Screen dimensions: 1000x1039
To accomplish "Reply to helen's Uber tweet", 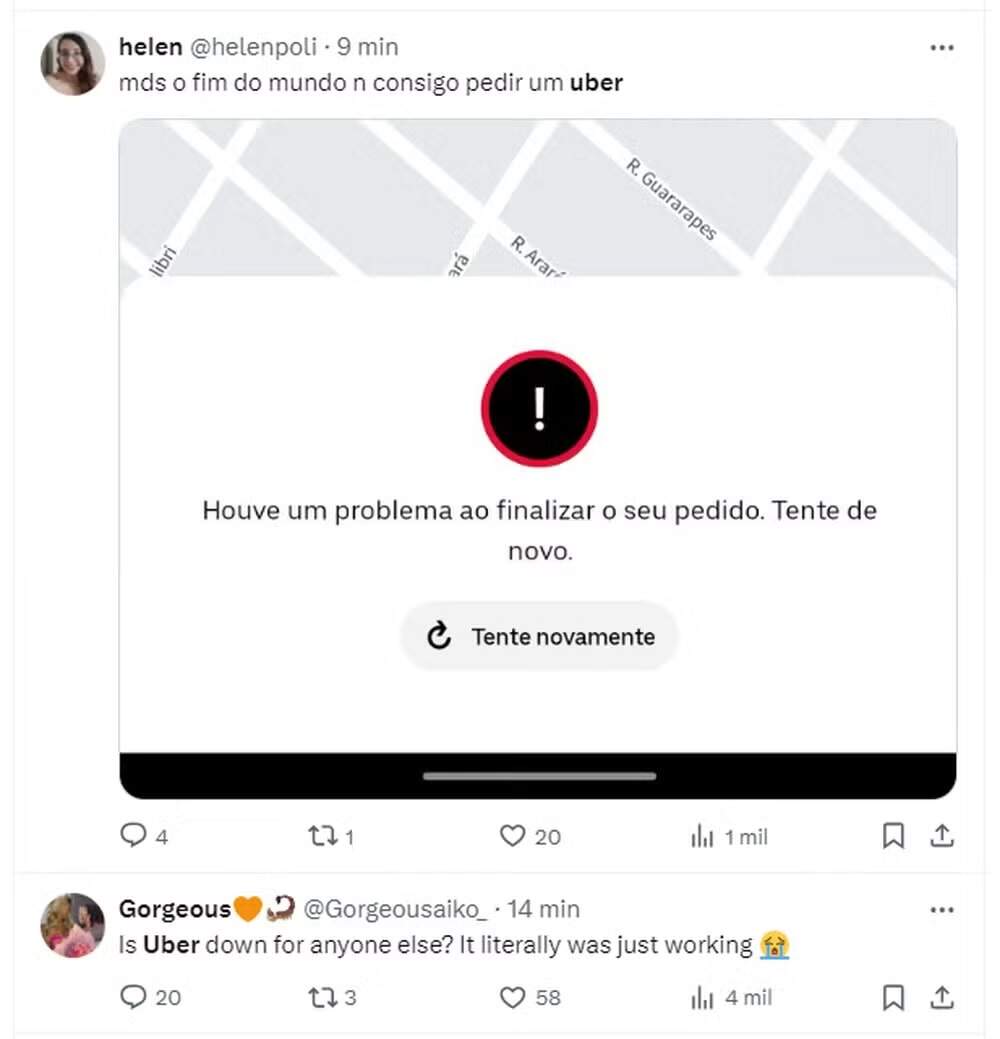I will pos(134,836).
